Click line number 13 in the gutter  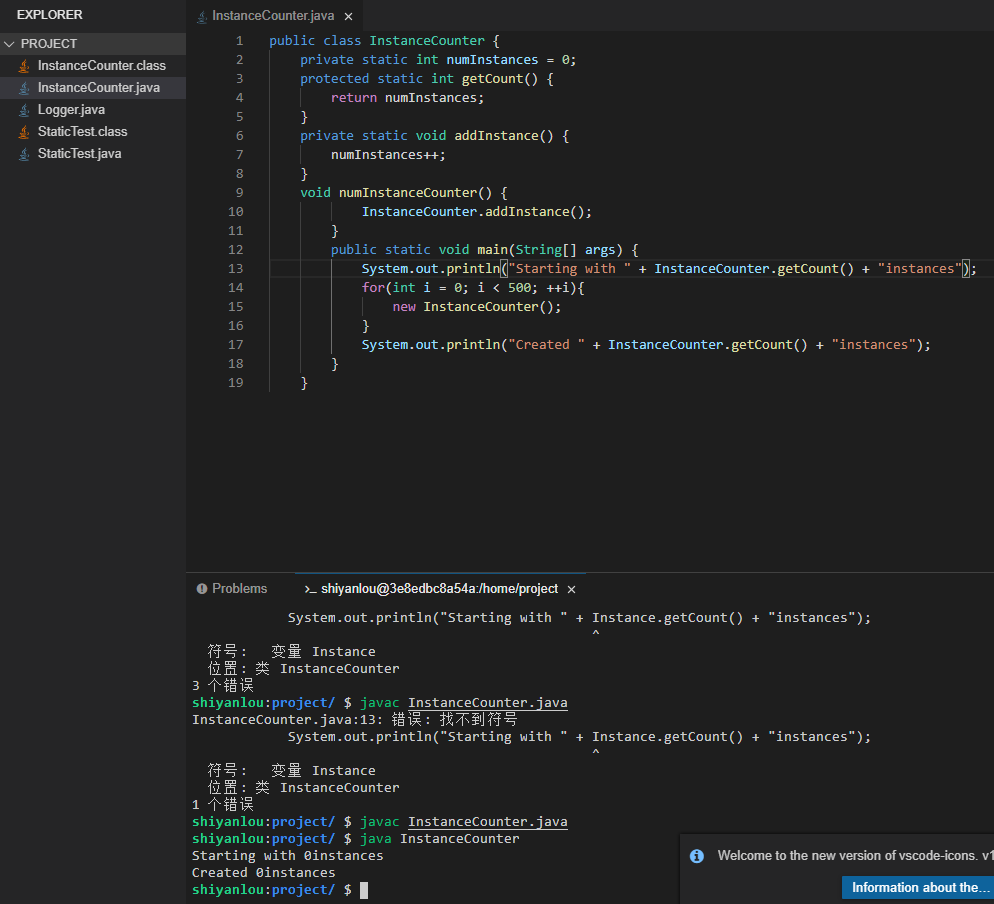(236, 269)
